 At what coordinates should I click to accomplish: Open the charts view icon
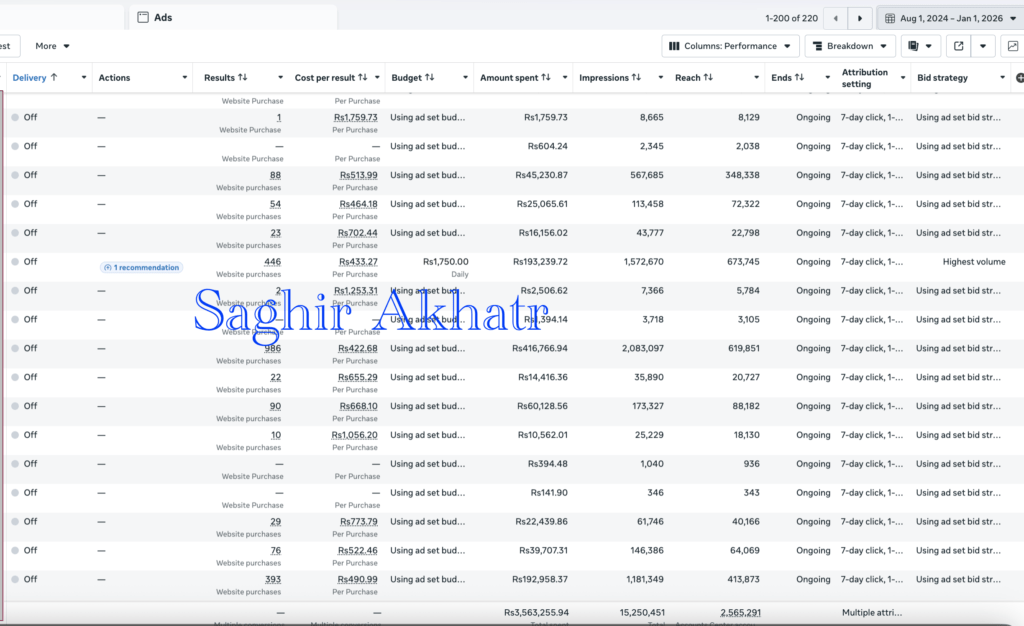(1012, 46)
